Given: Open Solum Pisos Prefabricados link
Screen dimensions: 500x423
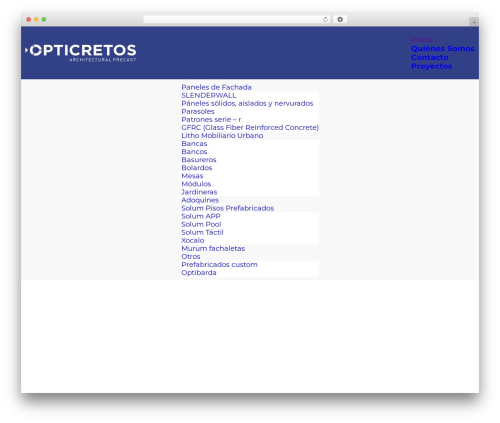Looking at the screenshot, I should tap(228, 208).
